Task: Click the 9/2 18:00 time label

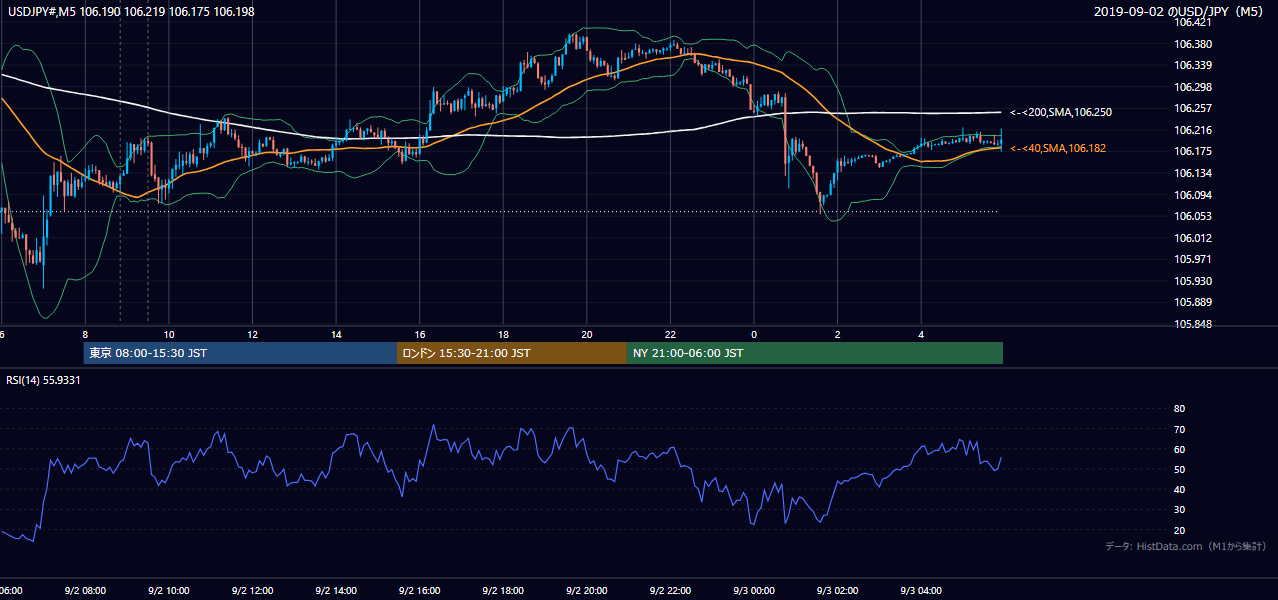Action: [503, 590]
